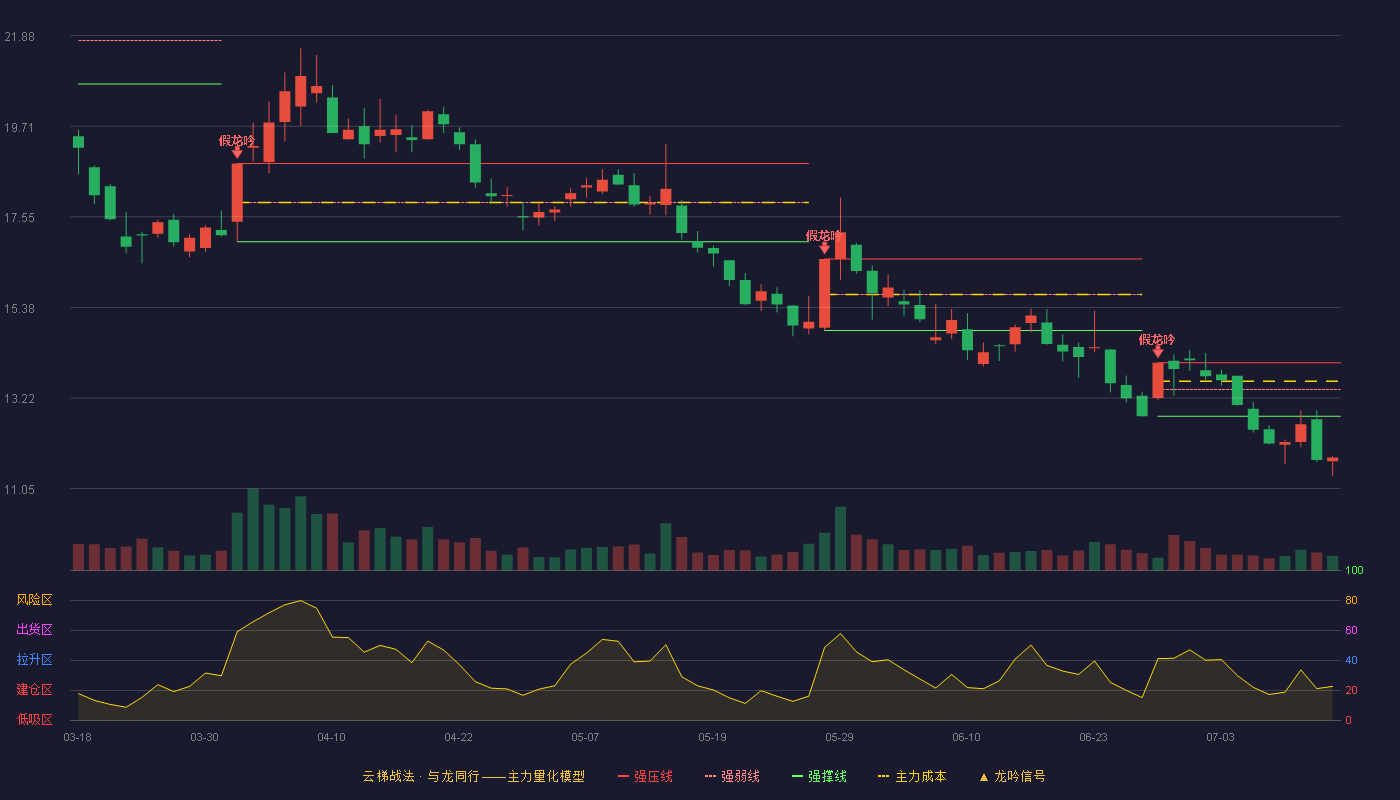Screen dimensions: 1400x800
Task: Click the 拉升区 zone label
Action: 34,660
